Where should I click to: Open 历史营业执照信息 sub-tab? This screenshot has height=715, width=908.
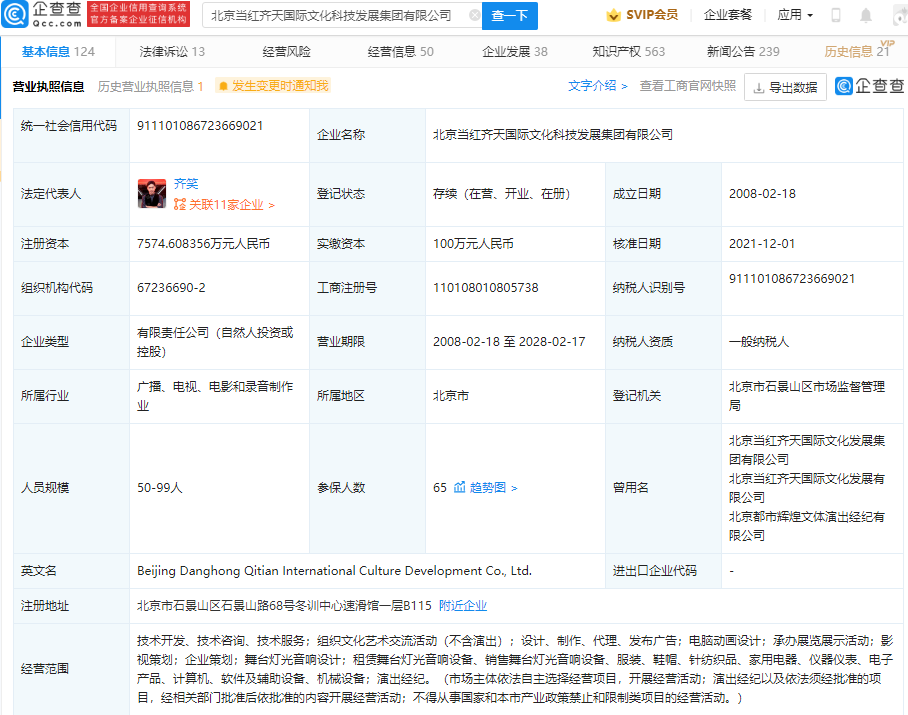pos(150,87)
